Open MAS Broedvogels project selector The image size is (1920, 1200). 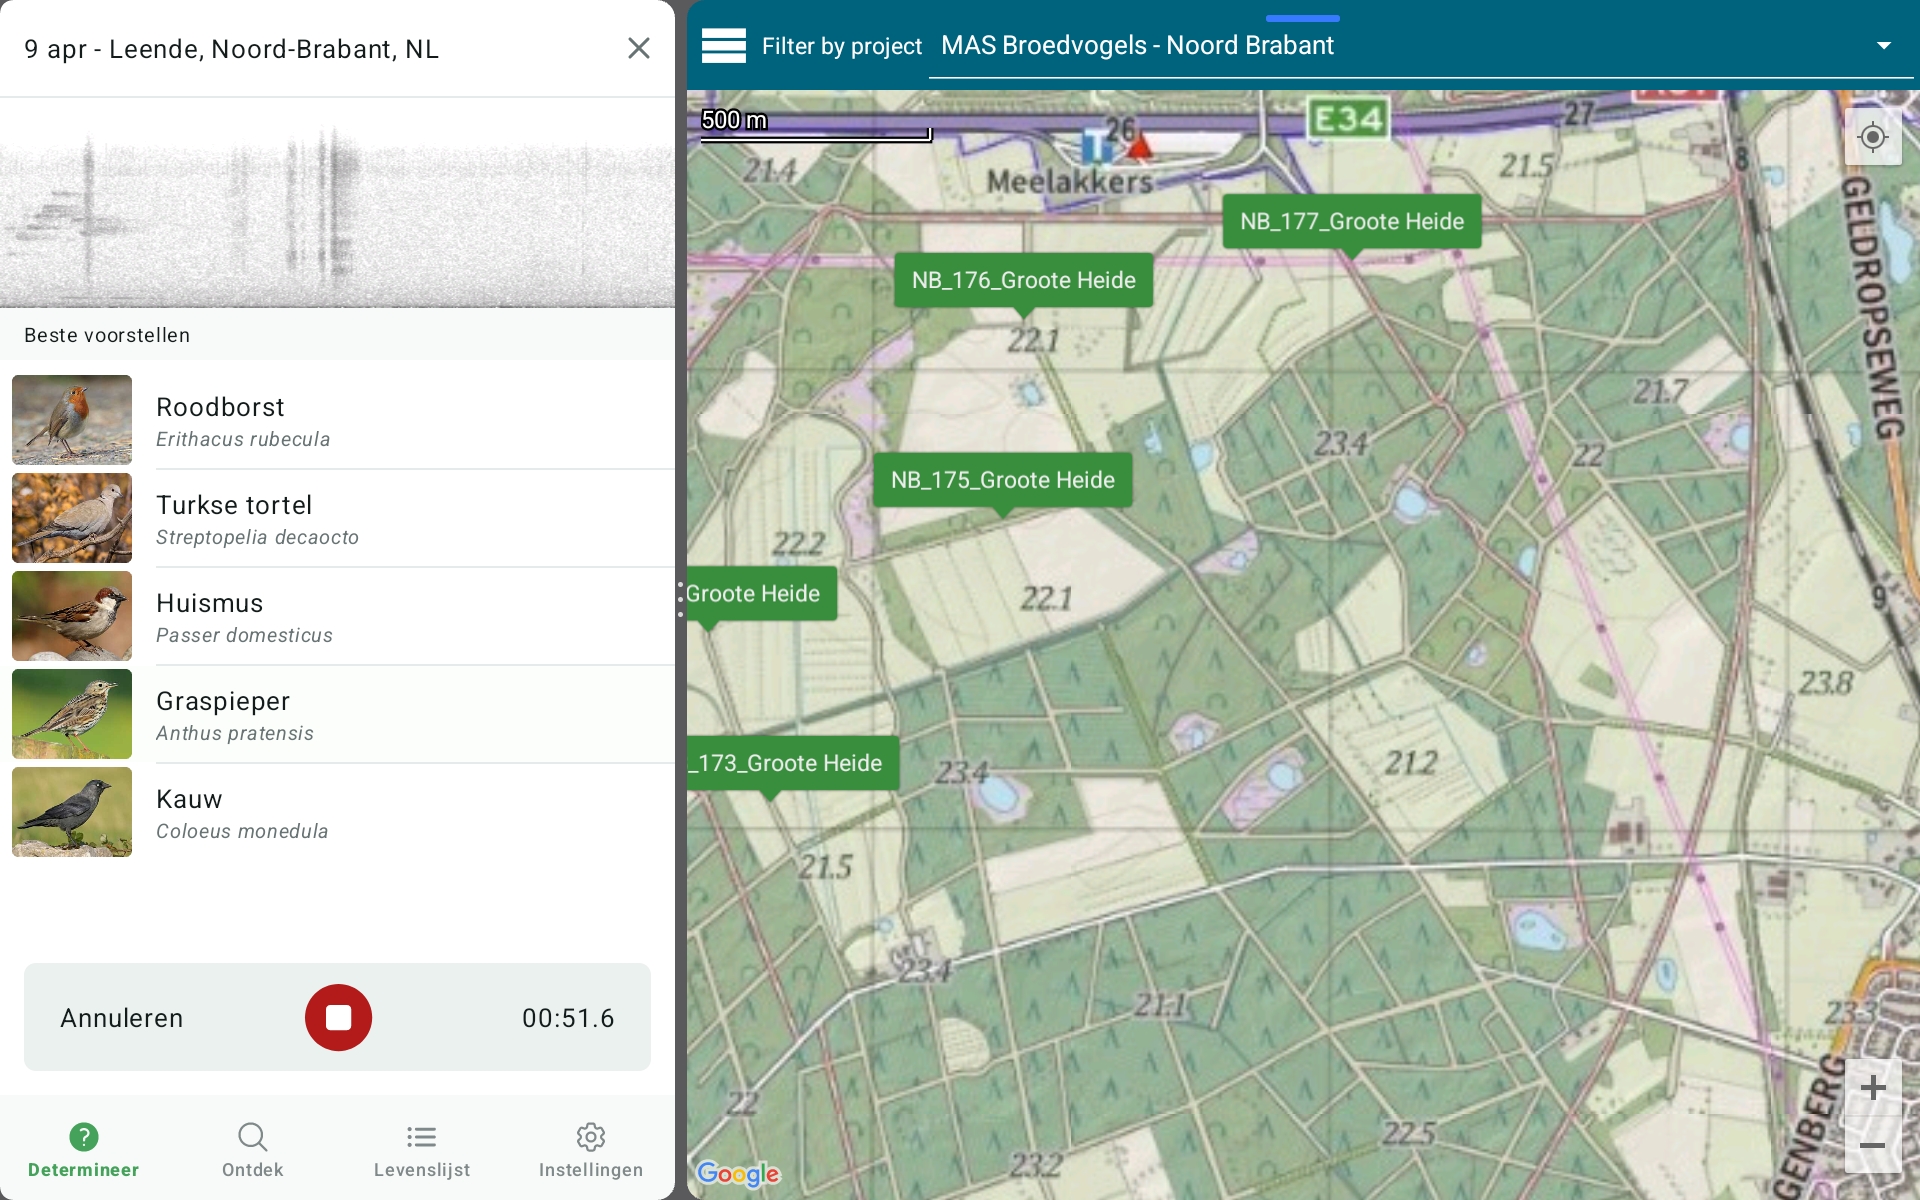click(1137, 46)
